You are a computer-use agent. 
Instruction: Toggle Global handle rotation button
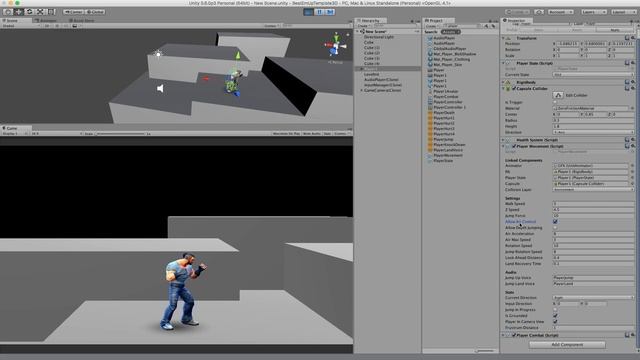(95, 12)
